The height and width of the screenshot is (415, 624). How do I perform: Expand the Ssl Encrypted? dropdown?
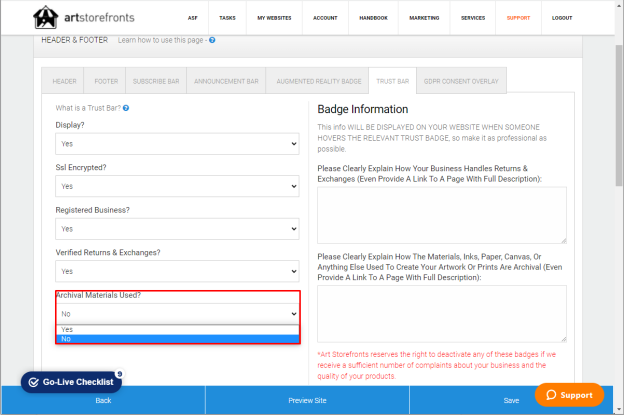(x=177, y=186)
